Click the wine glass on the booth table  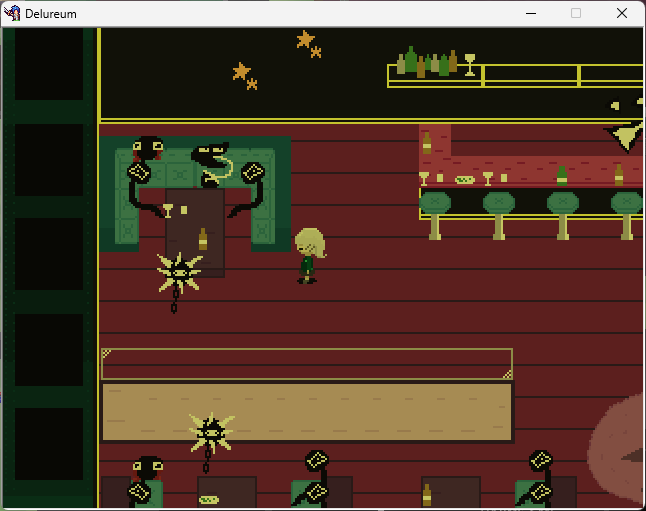coord(167,210)
